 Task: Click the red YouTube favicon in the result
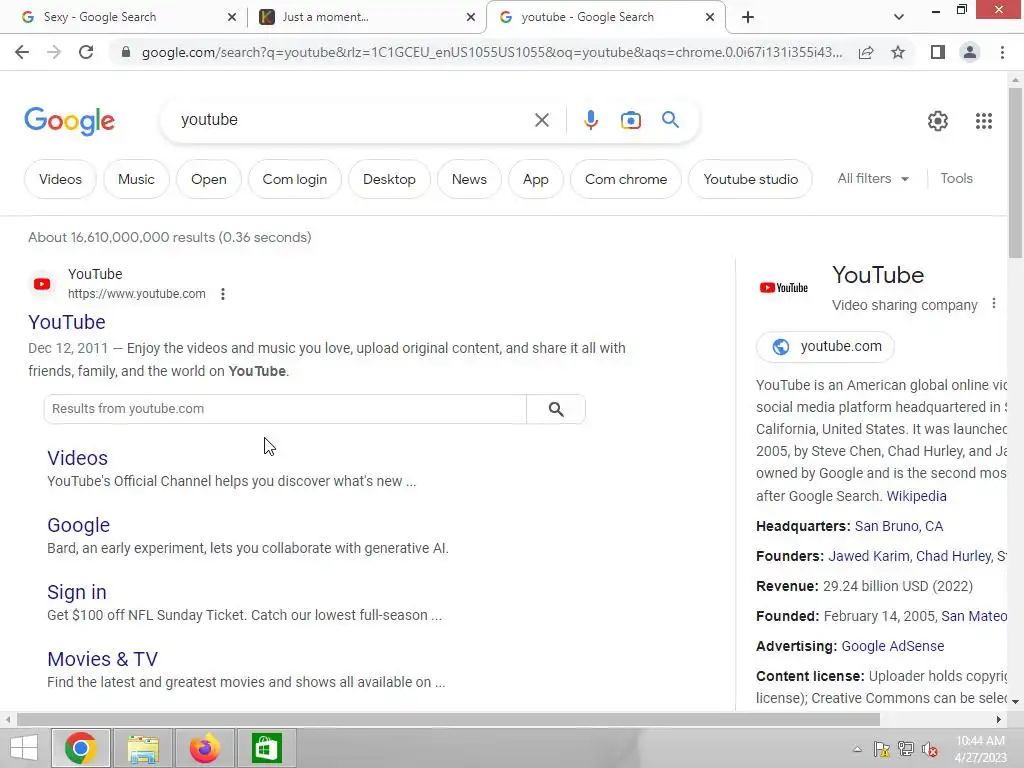click(42, 284)
